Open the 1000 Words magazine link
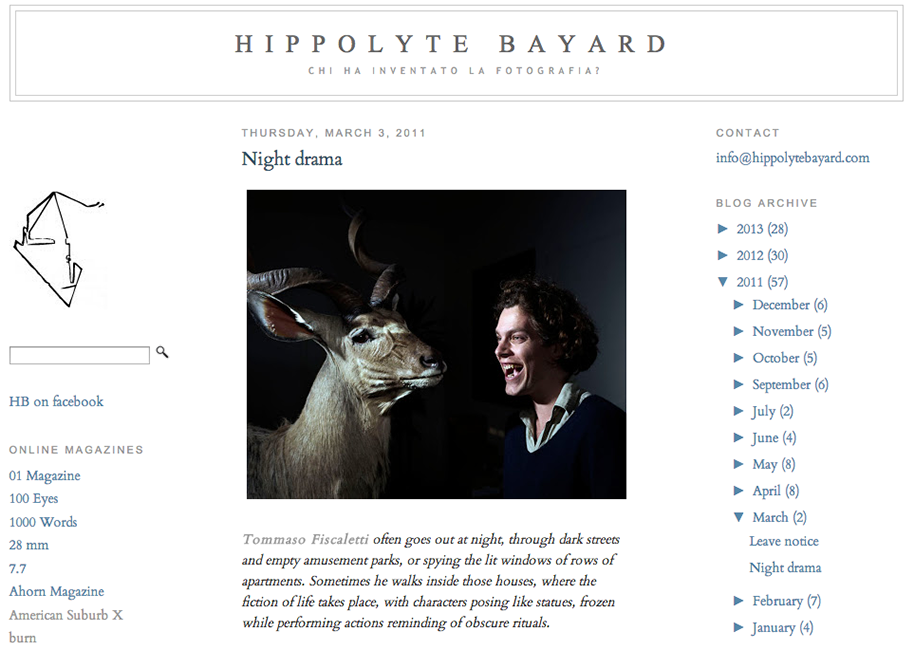The width and height of the screenshot is (914, 650). pyautogui.click(x=43, y=522)
